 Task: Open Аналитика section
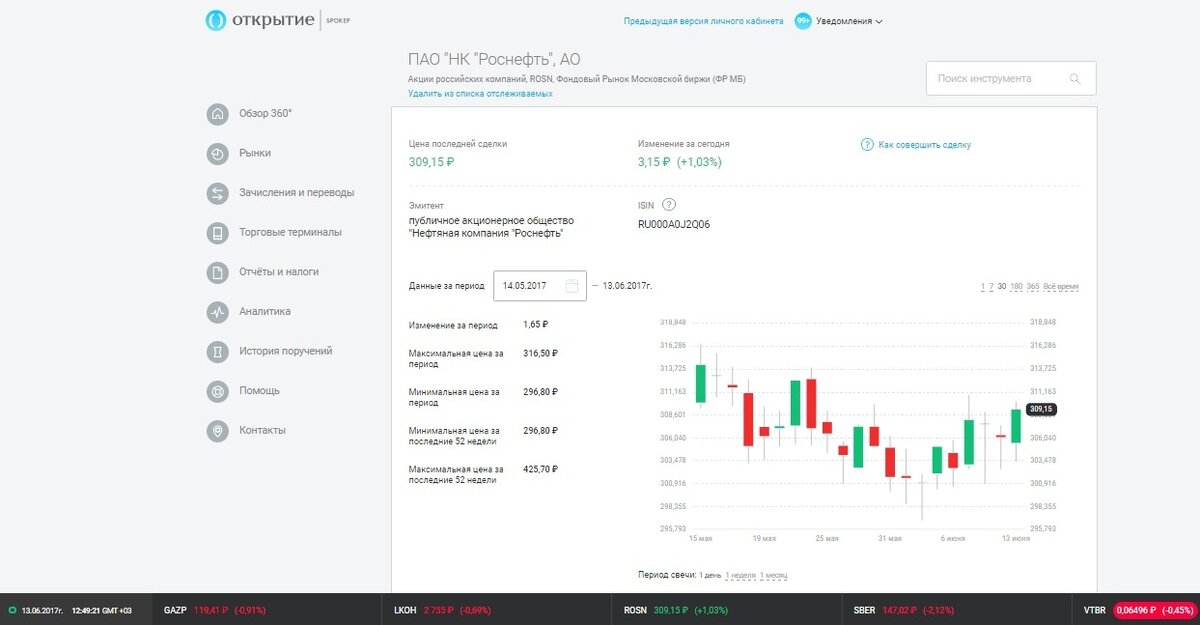[x=265, y=312]
